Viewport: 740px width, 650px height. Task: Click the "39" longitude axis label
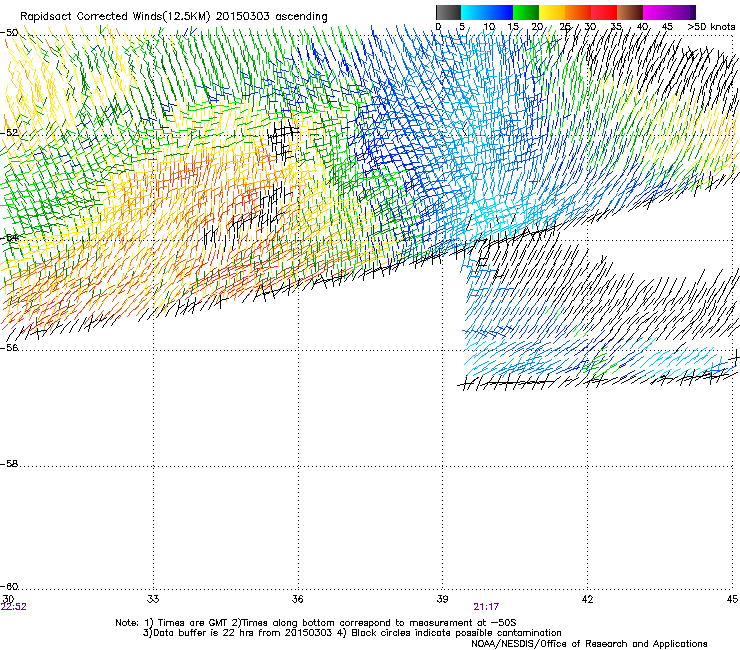442,599
